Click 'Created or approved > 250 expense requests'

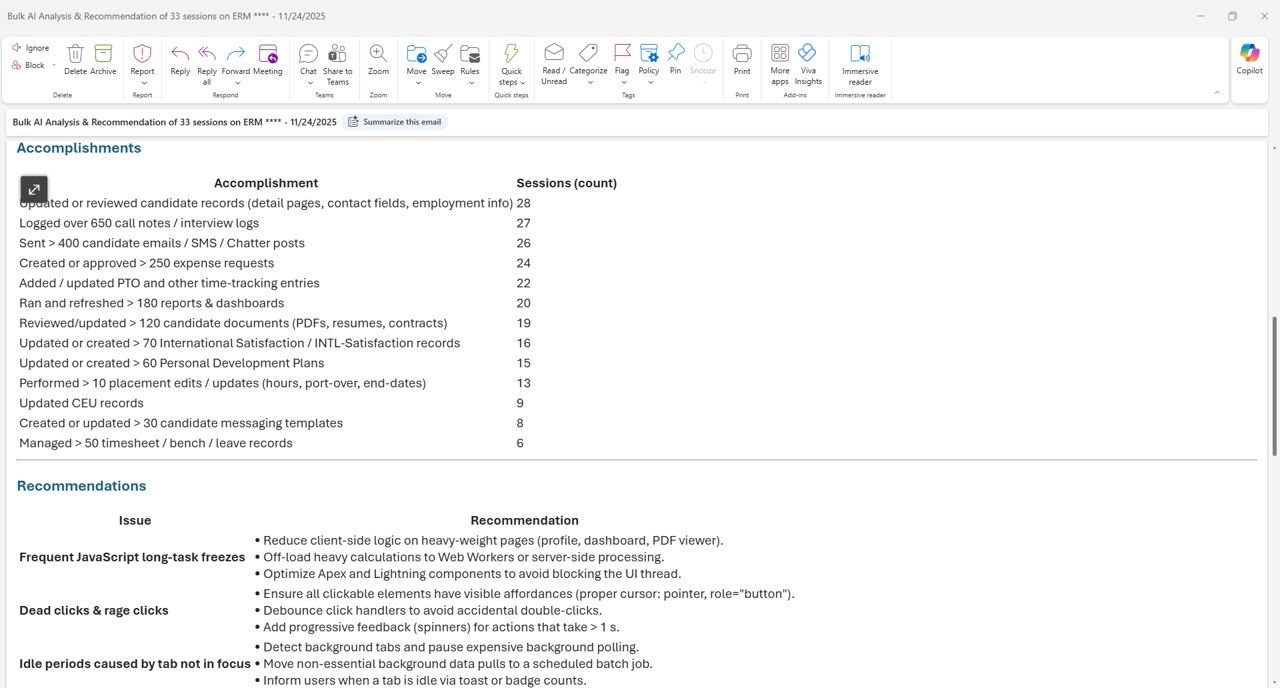pos(146,263)
